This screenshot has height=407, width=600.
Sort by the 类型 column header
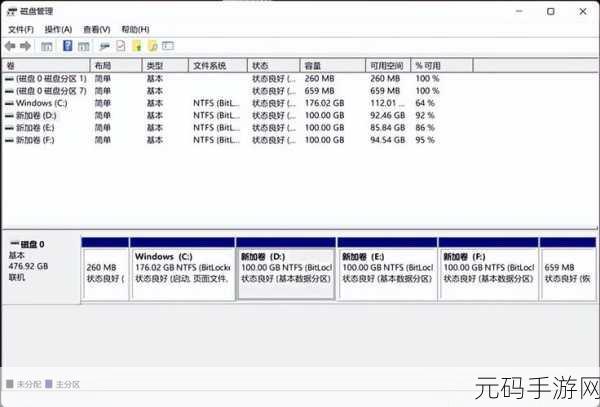coord(165,66)
